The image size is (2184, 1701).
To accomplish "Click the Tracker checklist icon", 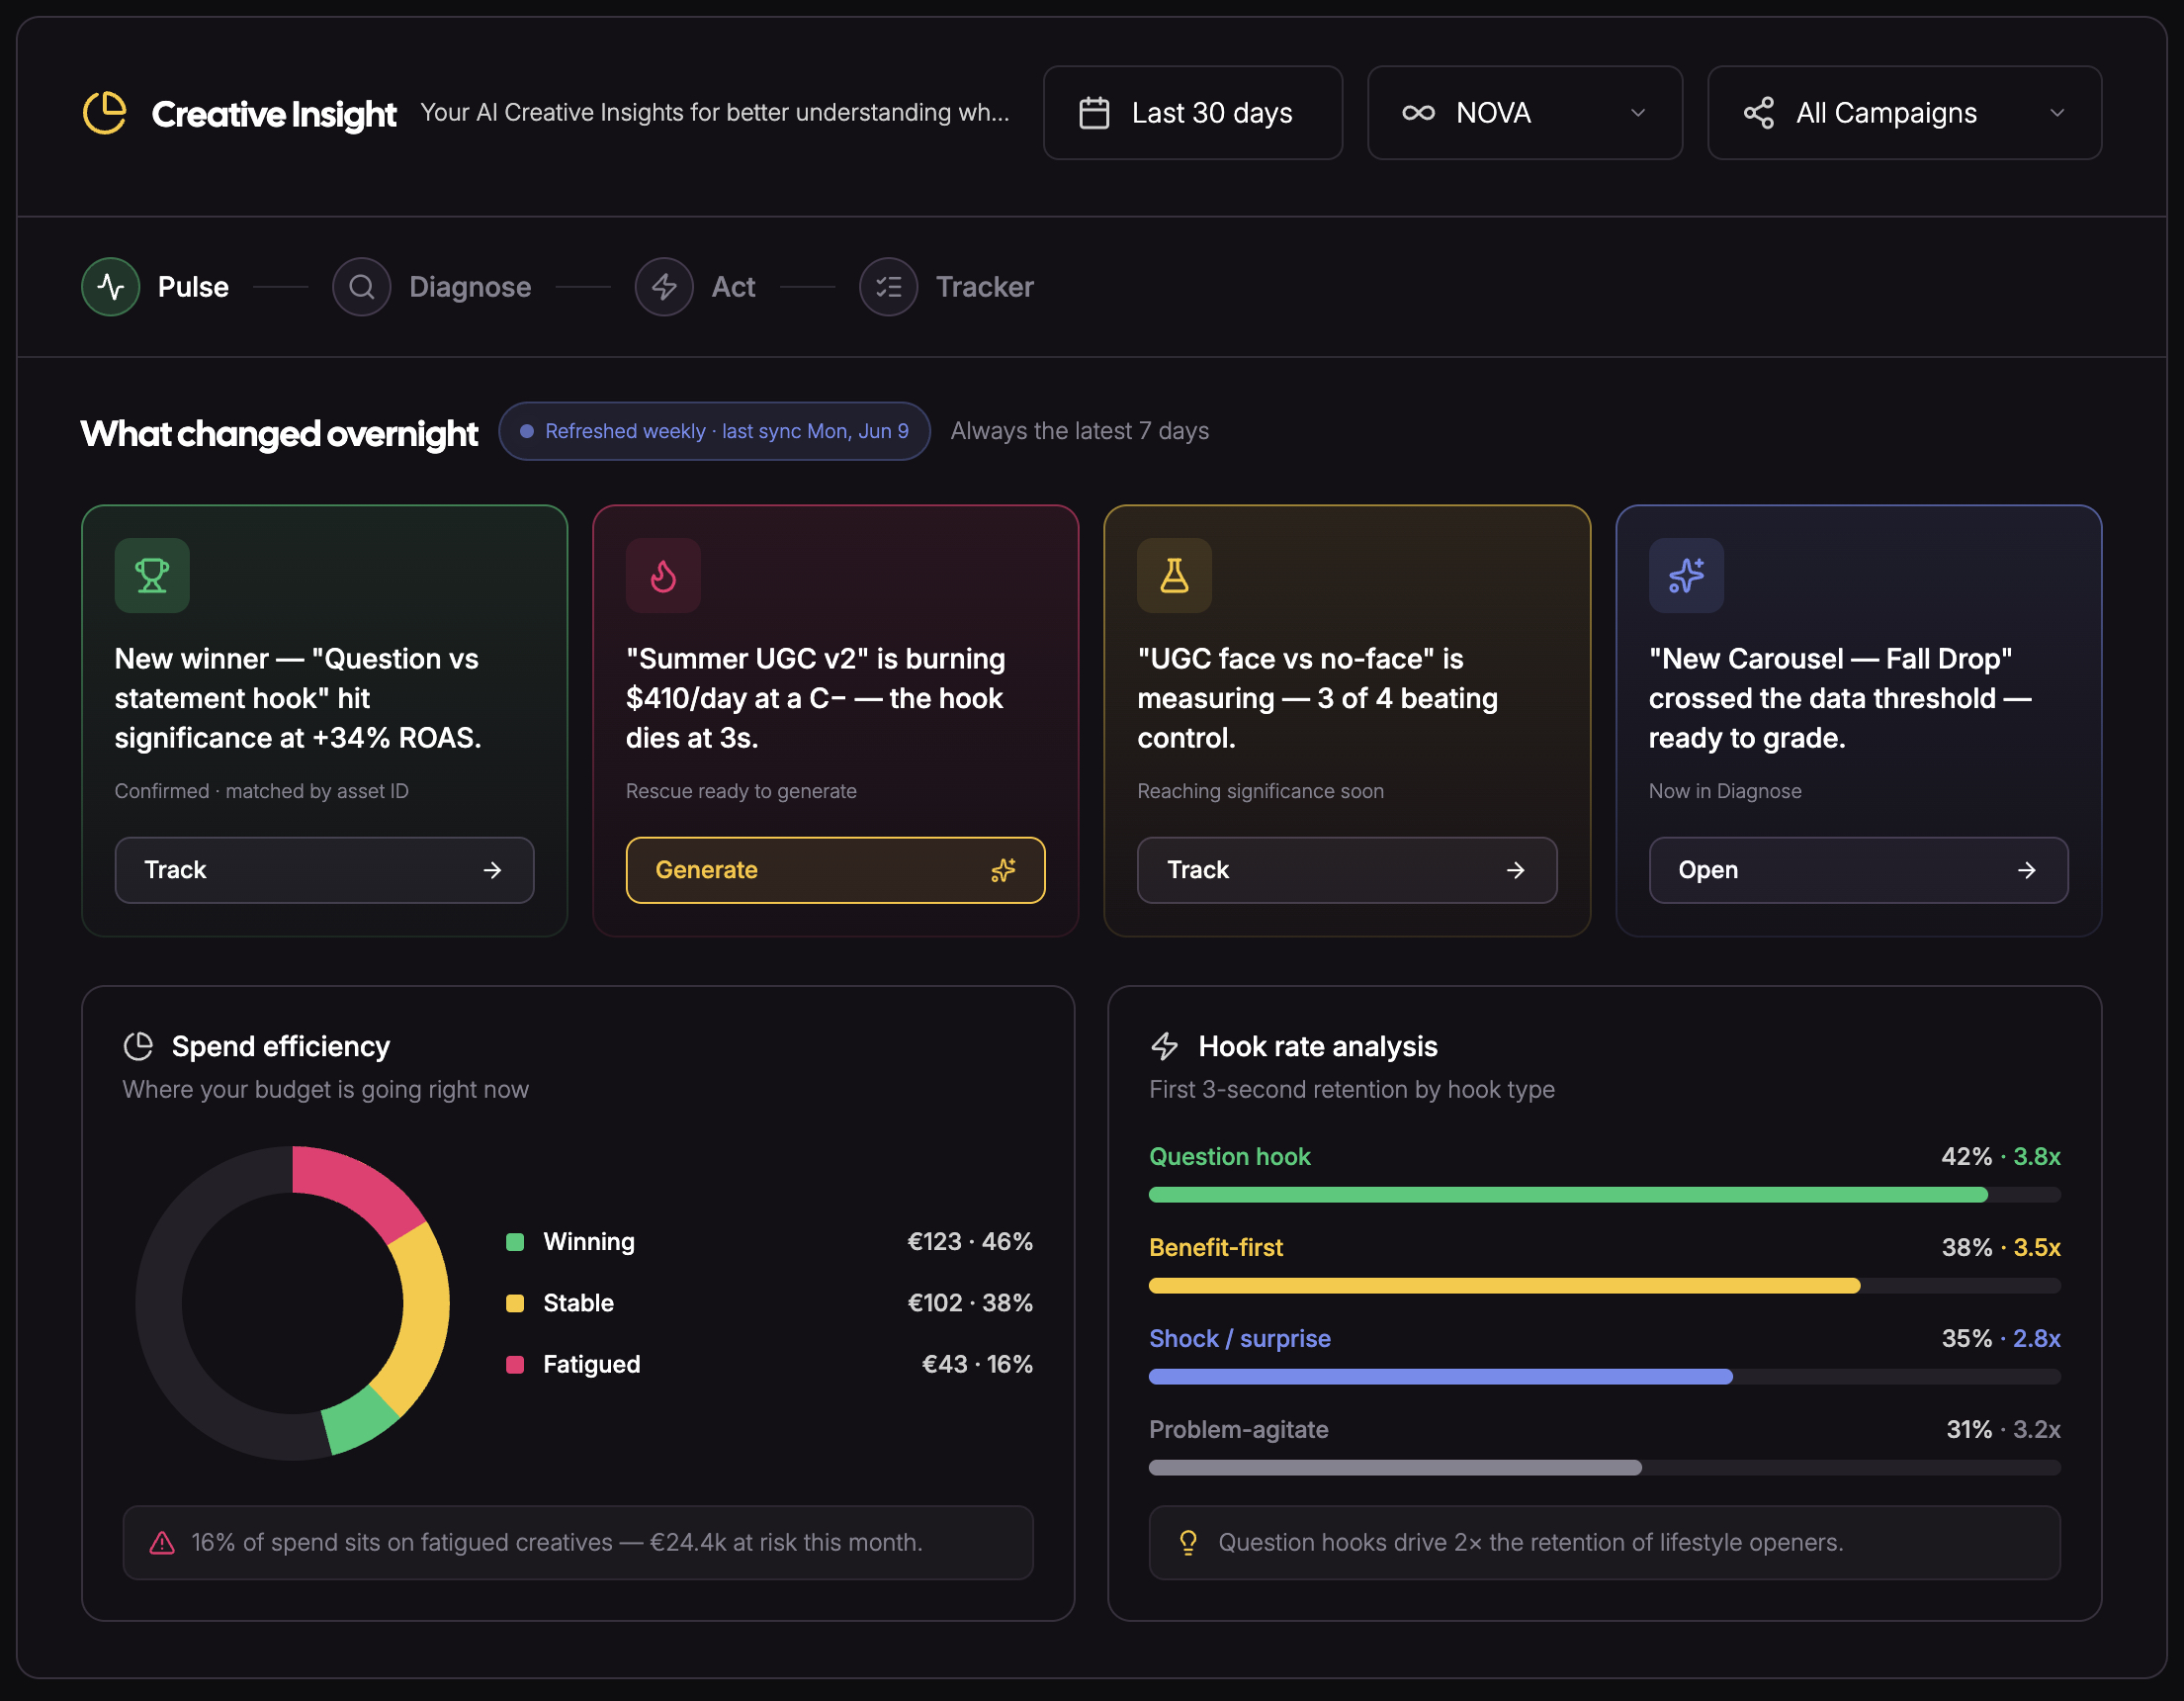I will coord(888,287).
